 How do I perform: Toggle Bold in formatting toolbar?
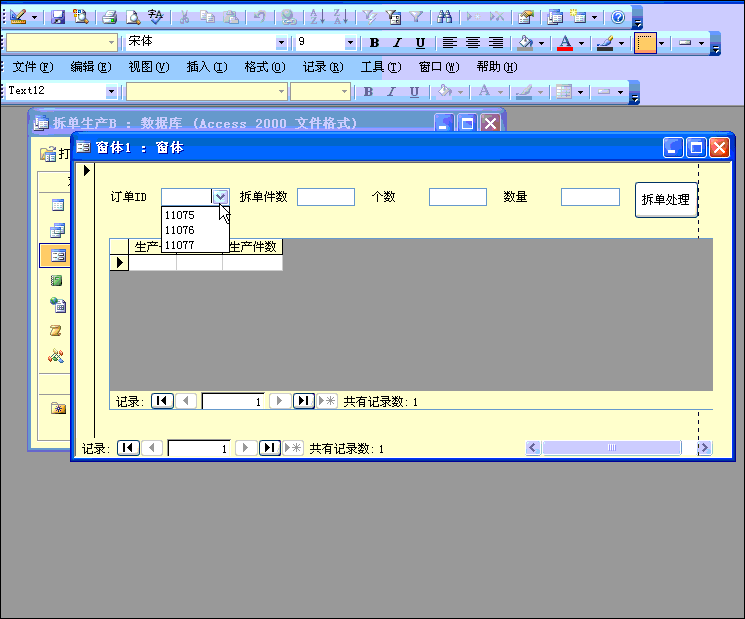[374, 43]
